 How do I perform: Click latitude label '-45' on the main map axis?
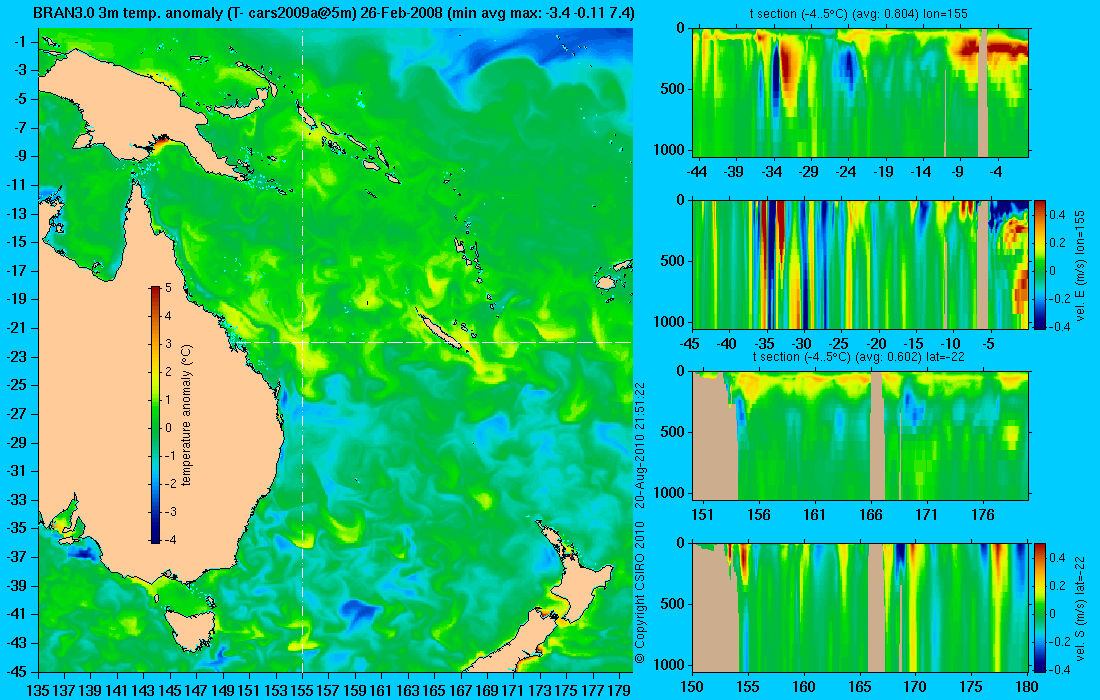[x=17, y=671]
